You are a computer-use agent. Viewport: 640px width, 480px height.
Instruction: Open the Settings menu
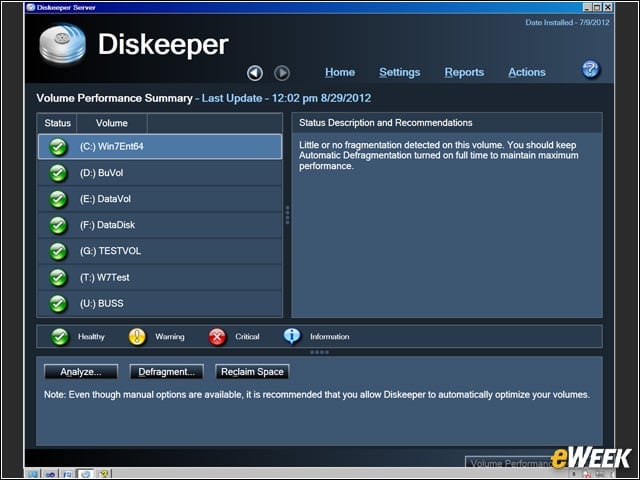[400, 72]
